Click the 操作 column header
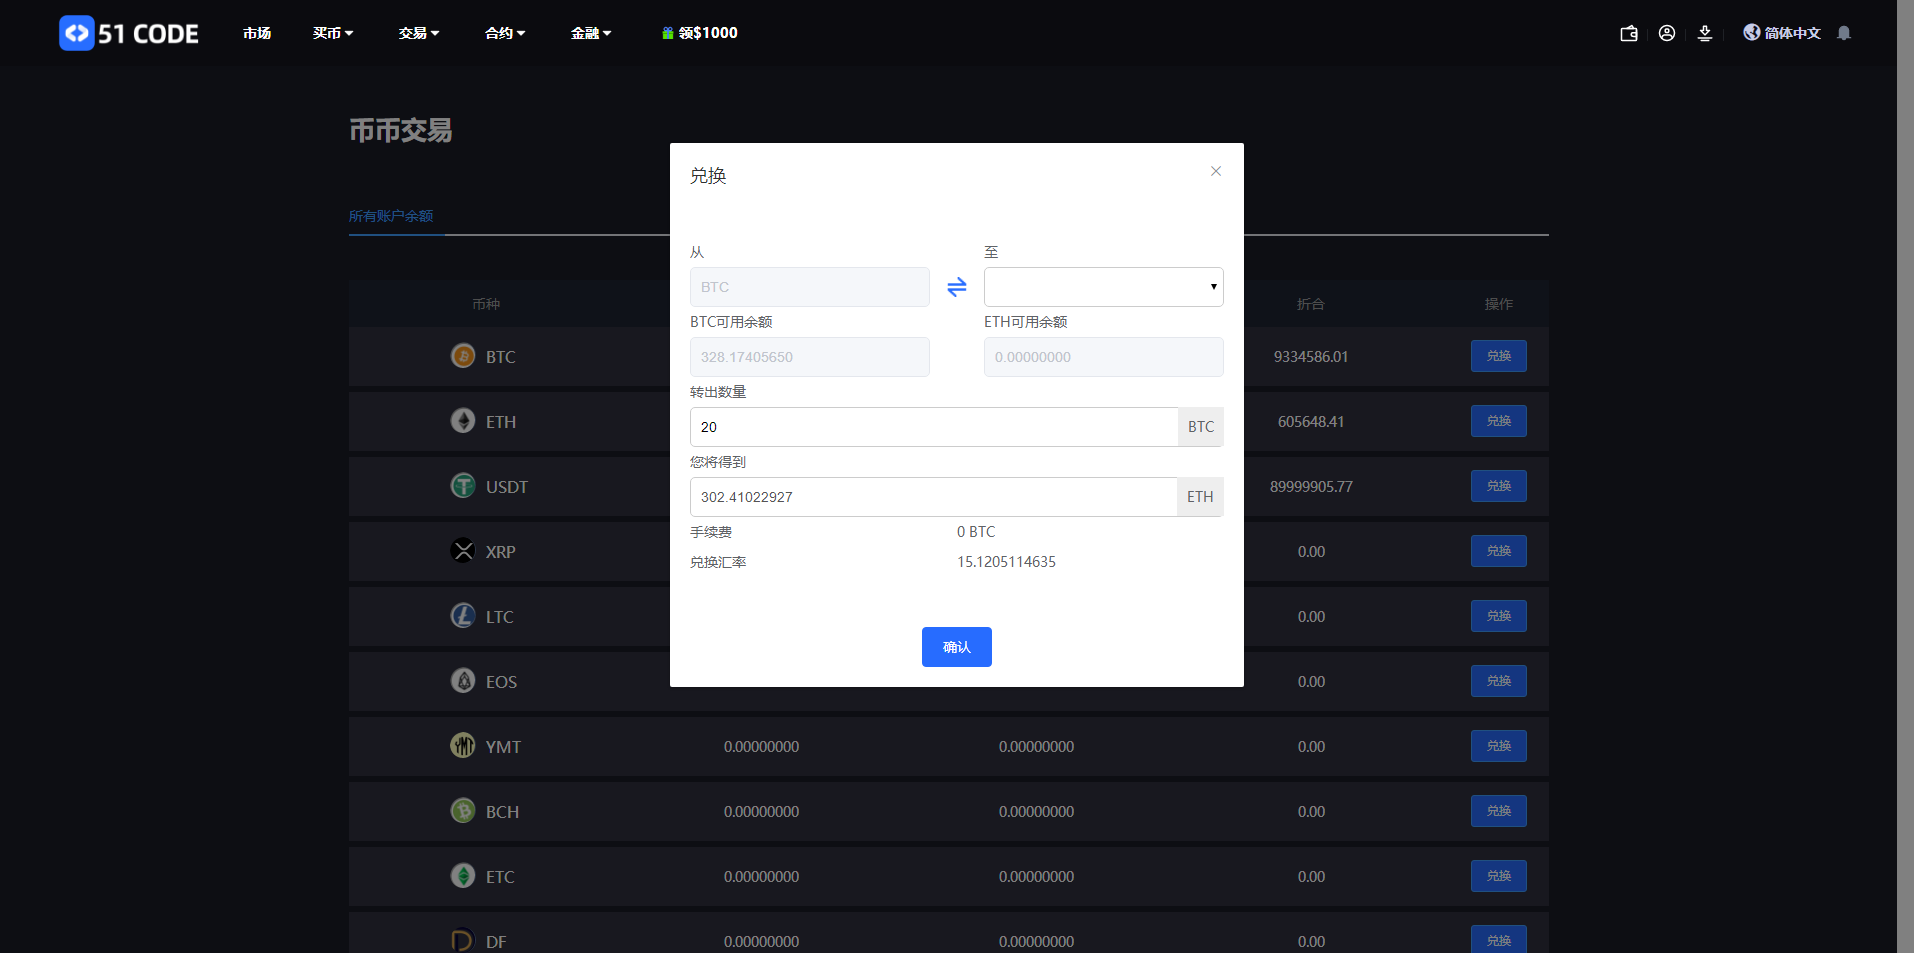1914x953 pixels. click(x=1499, y=304)
